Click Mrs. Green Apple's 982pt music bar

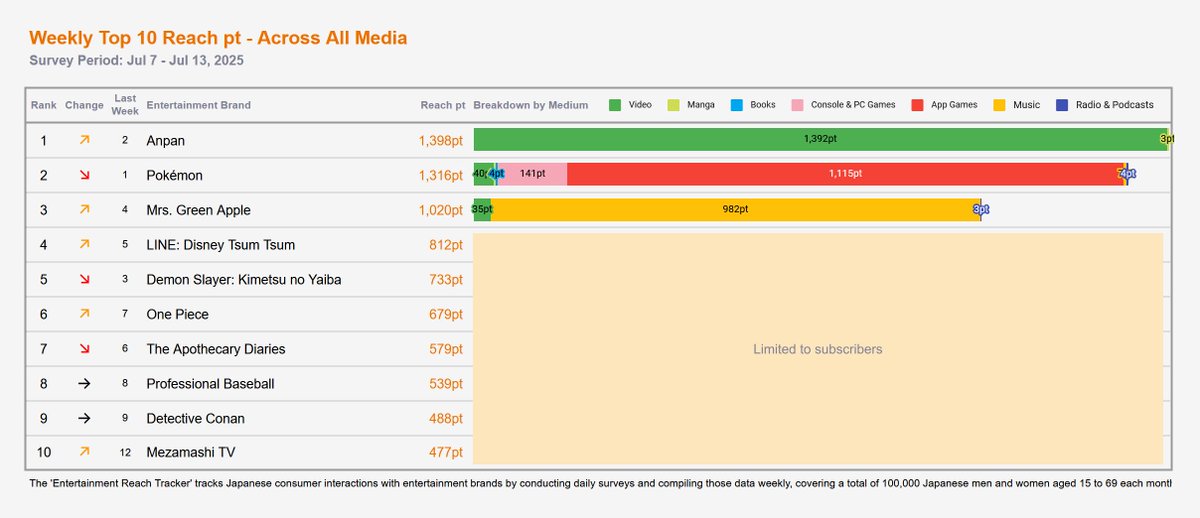click(x=735, y=209)
